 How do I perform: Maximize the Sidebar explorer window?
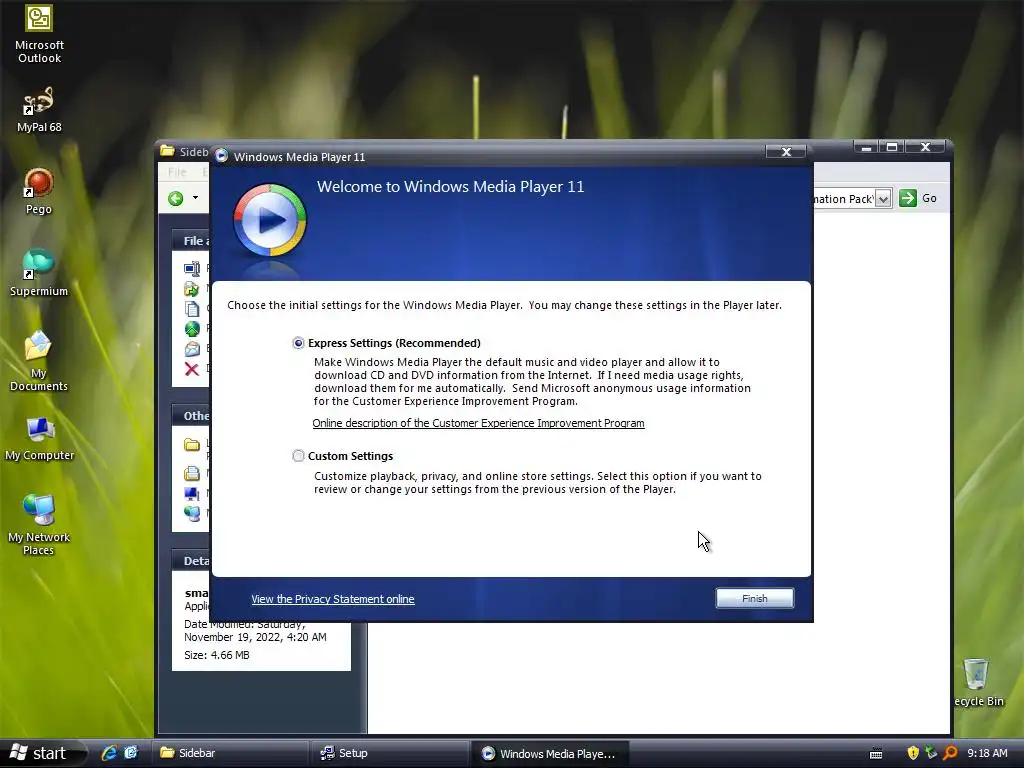(x=891, y=147)
